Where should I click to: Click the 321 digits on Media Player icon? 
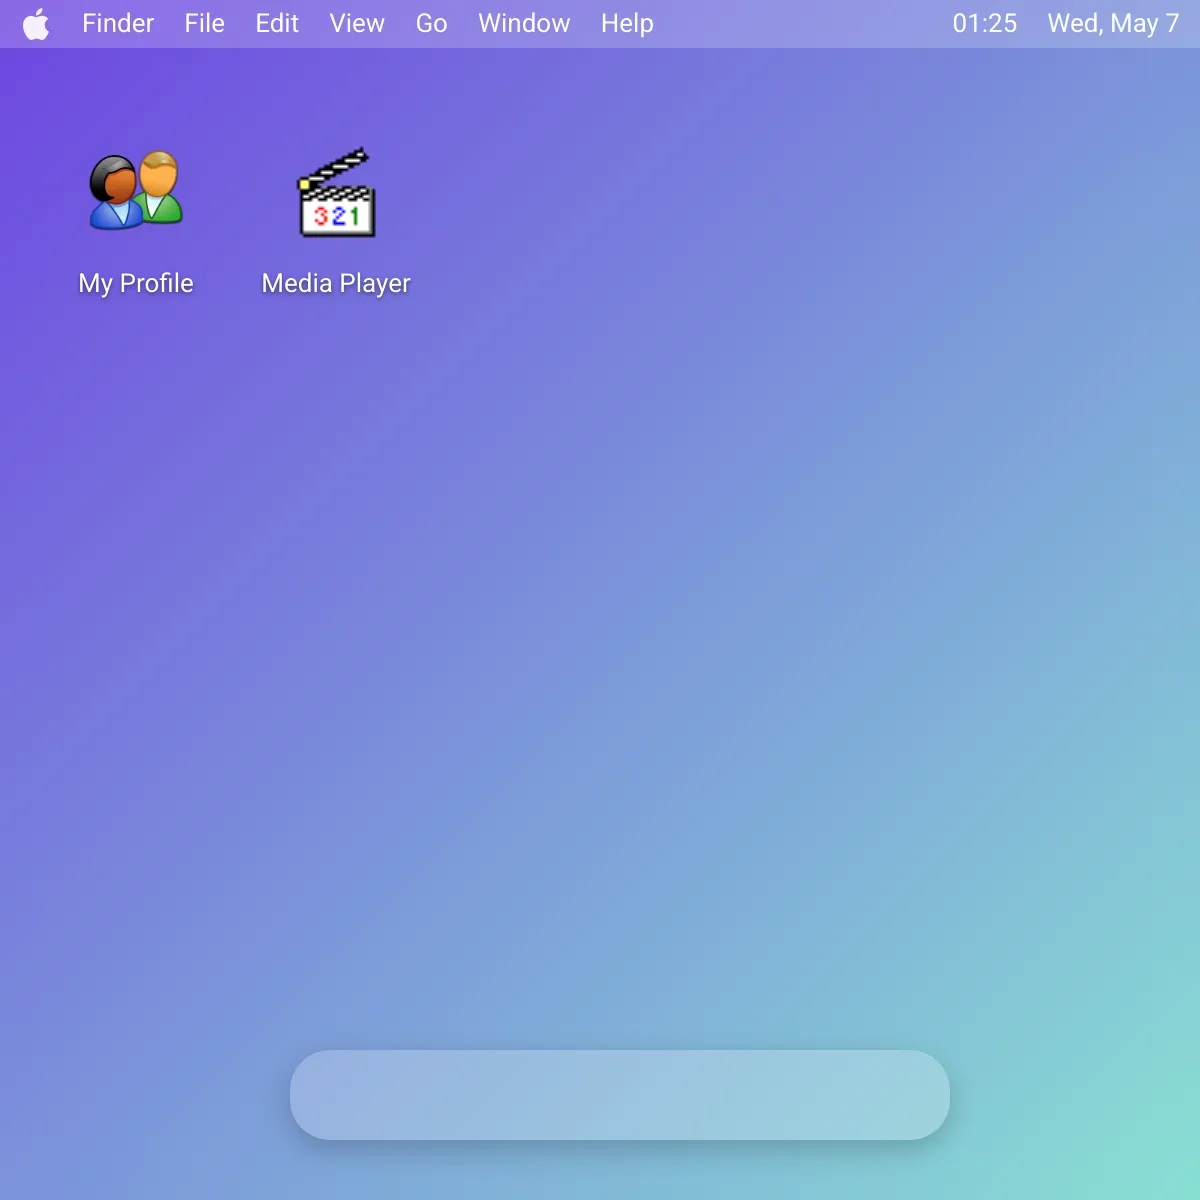pos(337,216)
